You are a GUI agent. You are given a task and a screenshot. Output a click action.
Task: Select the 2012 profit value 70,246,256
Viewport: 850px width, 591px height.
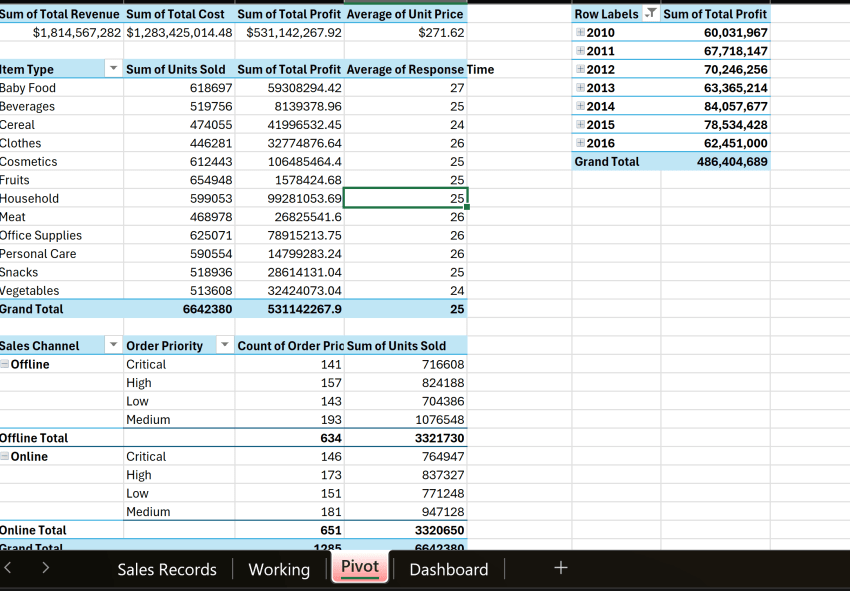[x=716, y=69]
